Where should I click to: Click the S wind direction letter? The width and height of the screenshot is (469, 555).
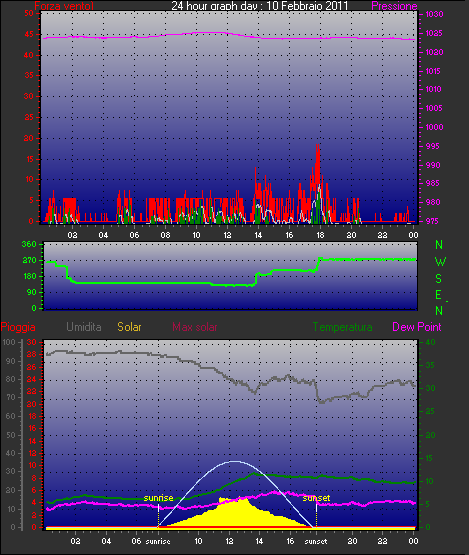pyautogui.click(x=439, y=279)
